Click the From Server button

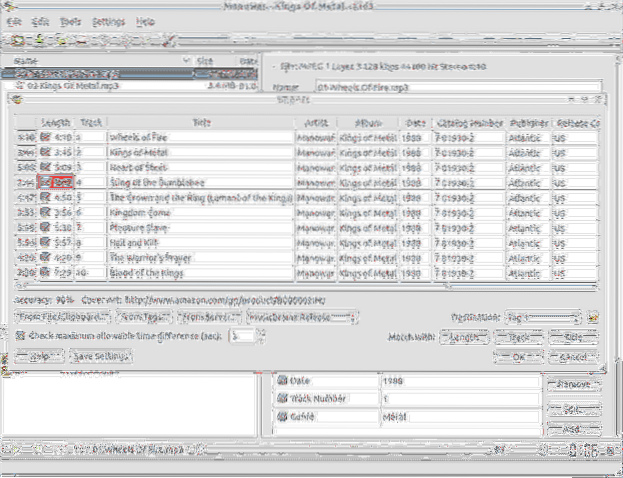pyautogui.click(x=209, y=317)
